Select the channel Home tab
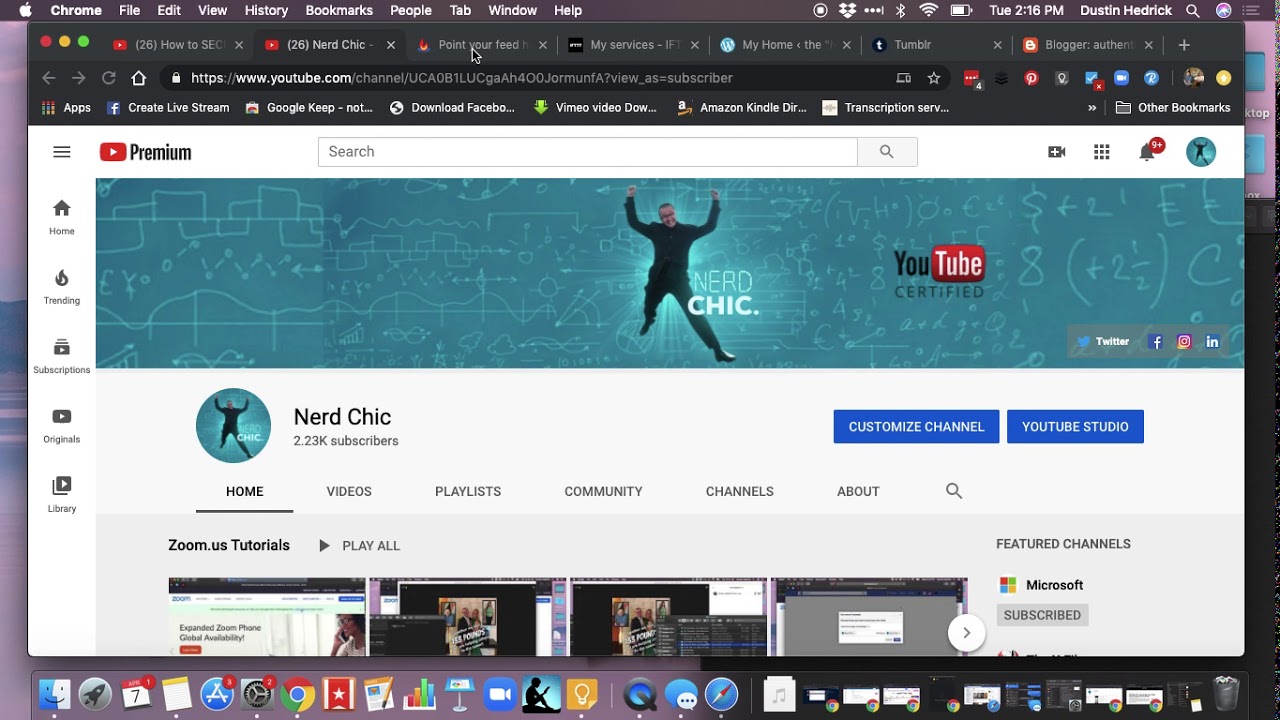This screenshot has width=1280, height=720. [244, 491]
